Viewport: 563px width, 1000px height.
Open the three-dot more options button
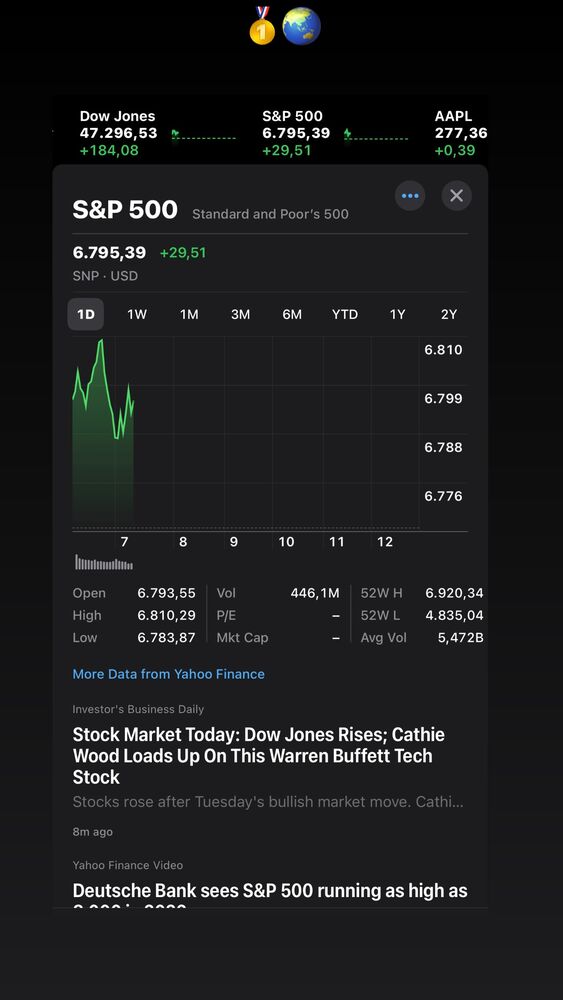pos(410,196)
